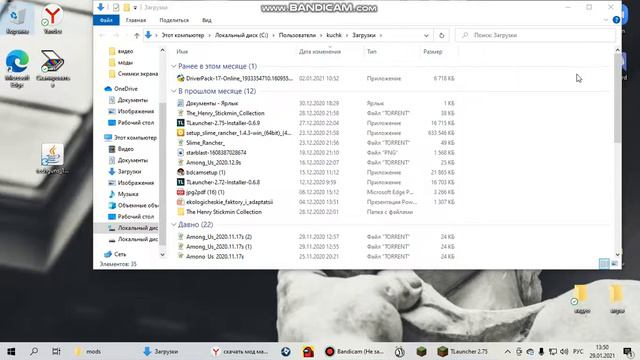Open Снимки экрана folder in navigation pane

click(x=137, y=74)
